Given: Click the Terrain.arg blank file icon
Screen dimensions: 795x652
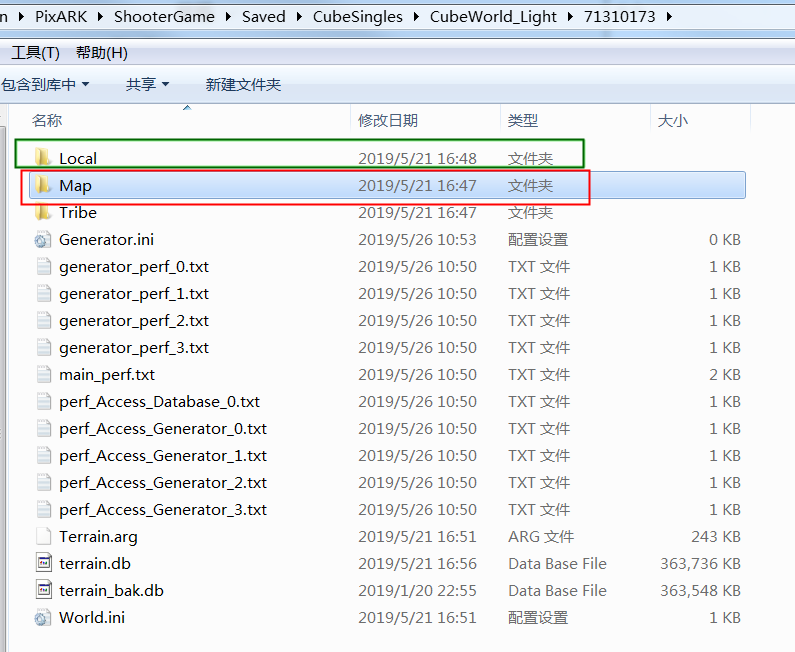Looking at the screenshot, I should pos(44,536).
